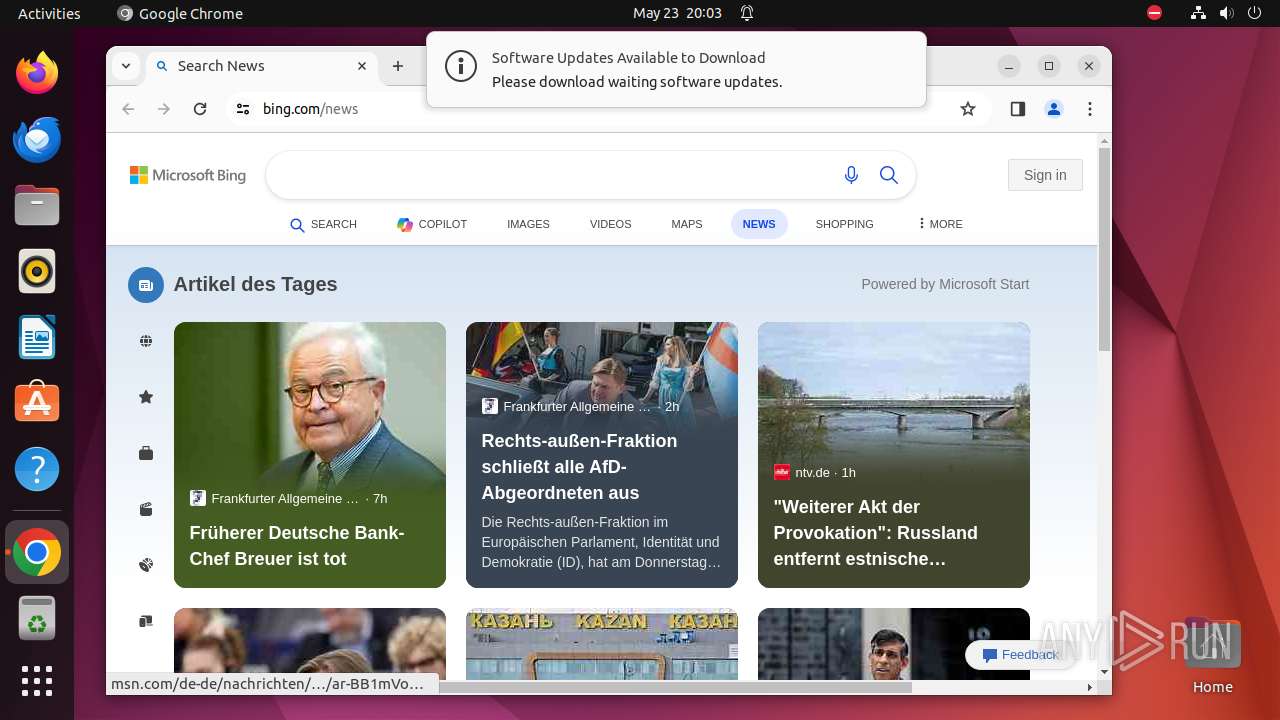Reload the Bing news page
The height and width of the screenshot is (720, 1280).
coord(200,109)
